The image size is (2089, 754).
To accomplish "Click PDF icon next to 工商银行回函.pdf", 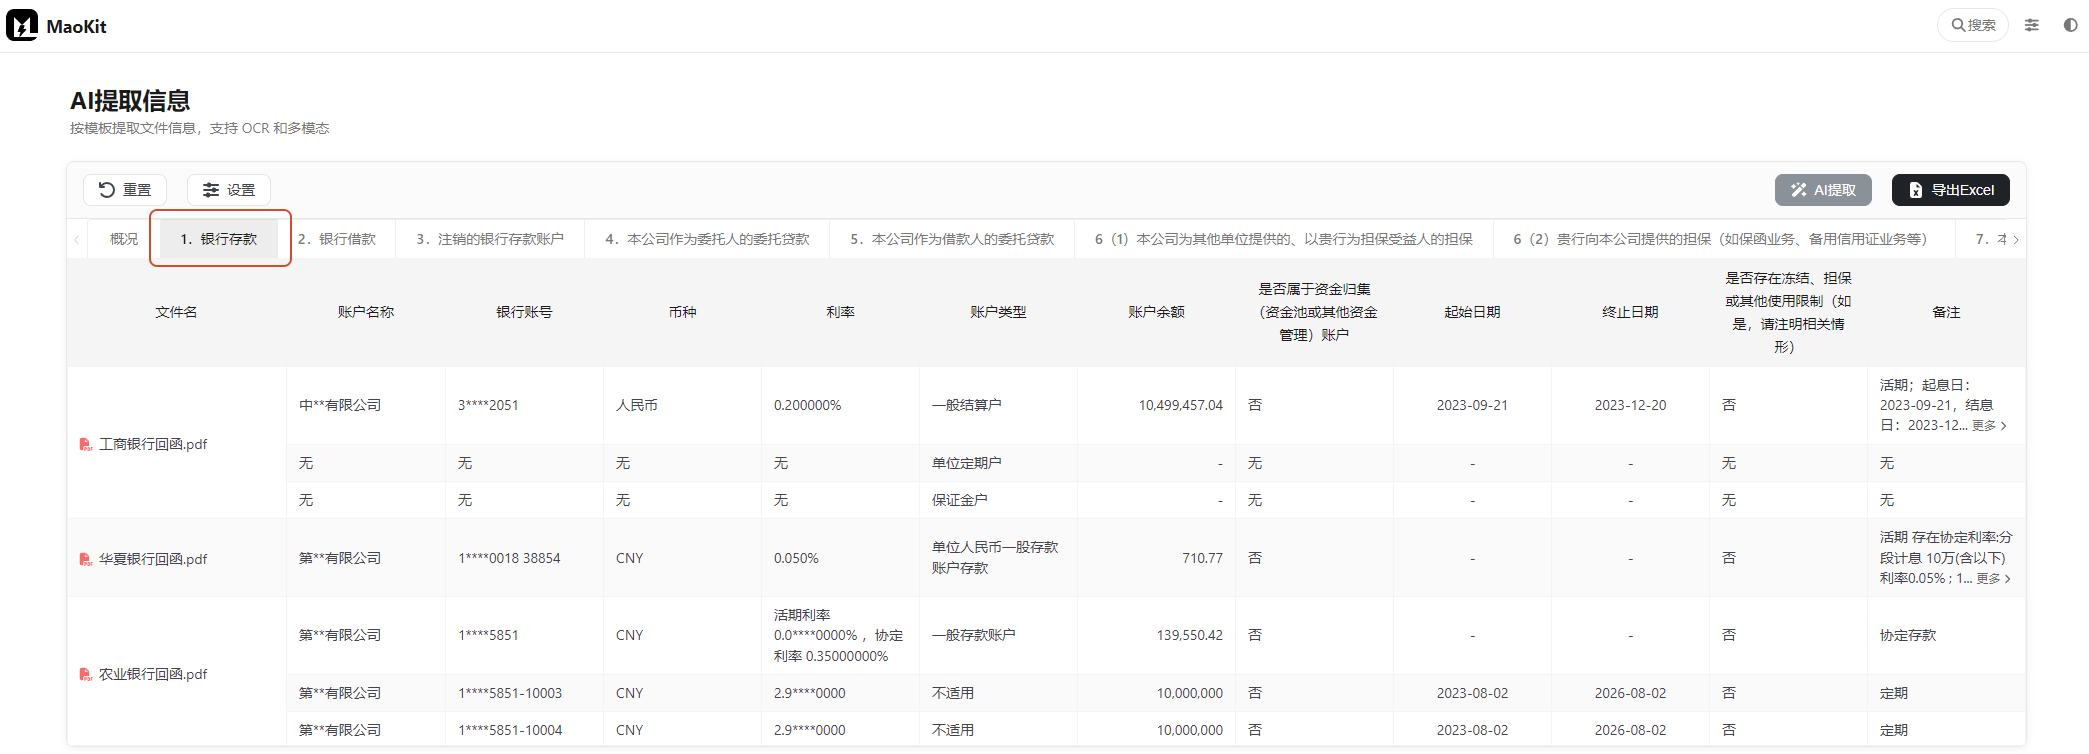I will 86,444.
